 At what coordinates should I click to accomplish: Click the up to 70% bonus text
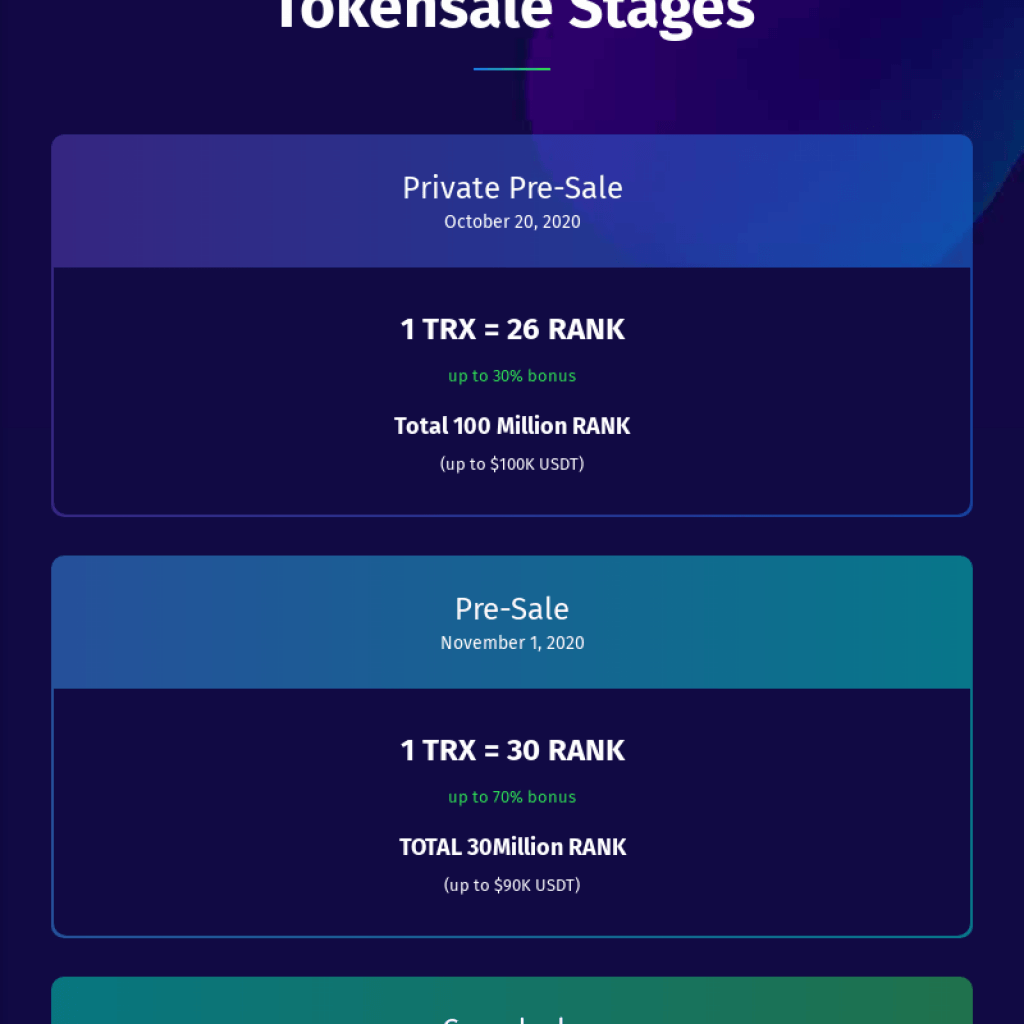(512, 797)
